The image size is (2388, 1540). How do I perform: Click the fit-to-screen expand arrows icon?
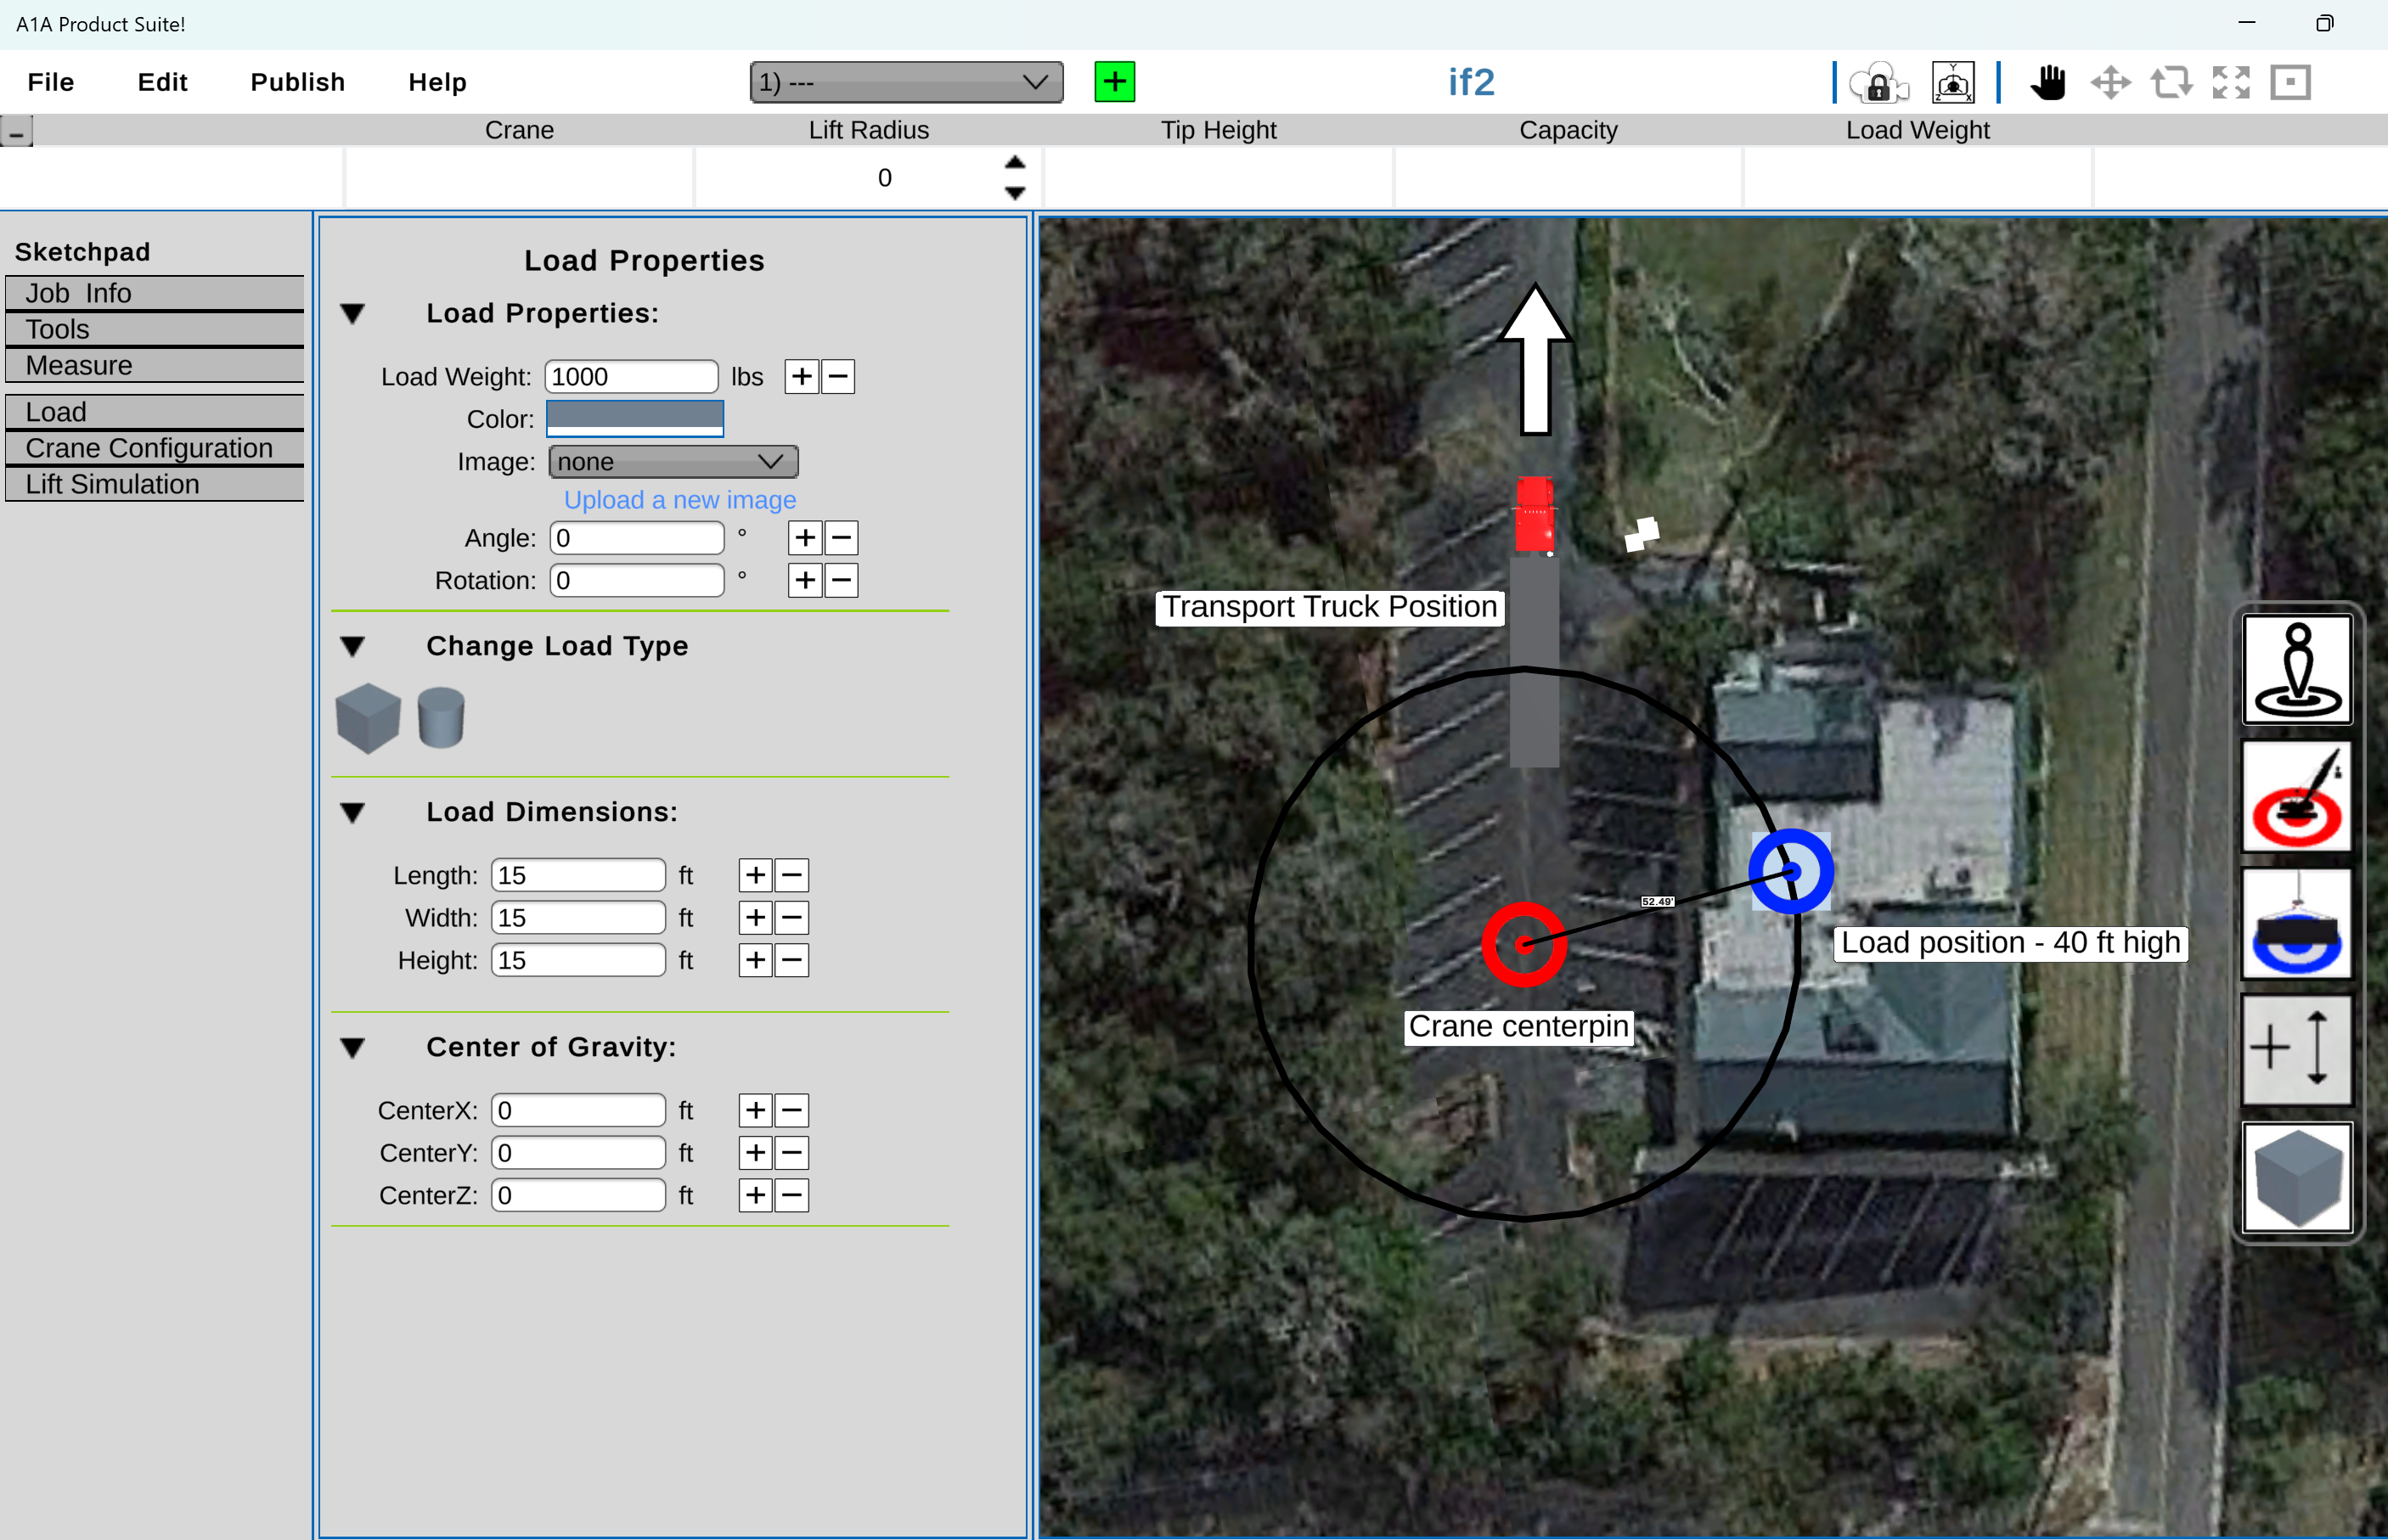[x=2231, y=82]
